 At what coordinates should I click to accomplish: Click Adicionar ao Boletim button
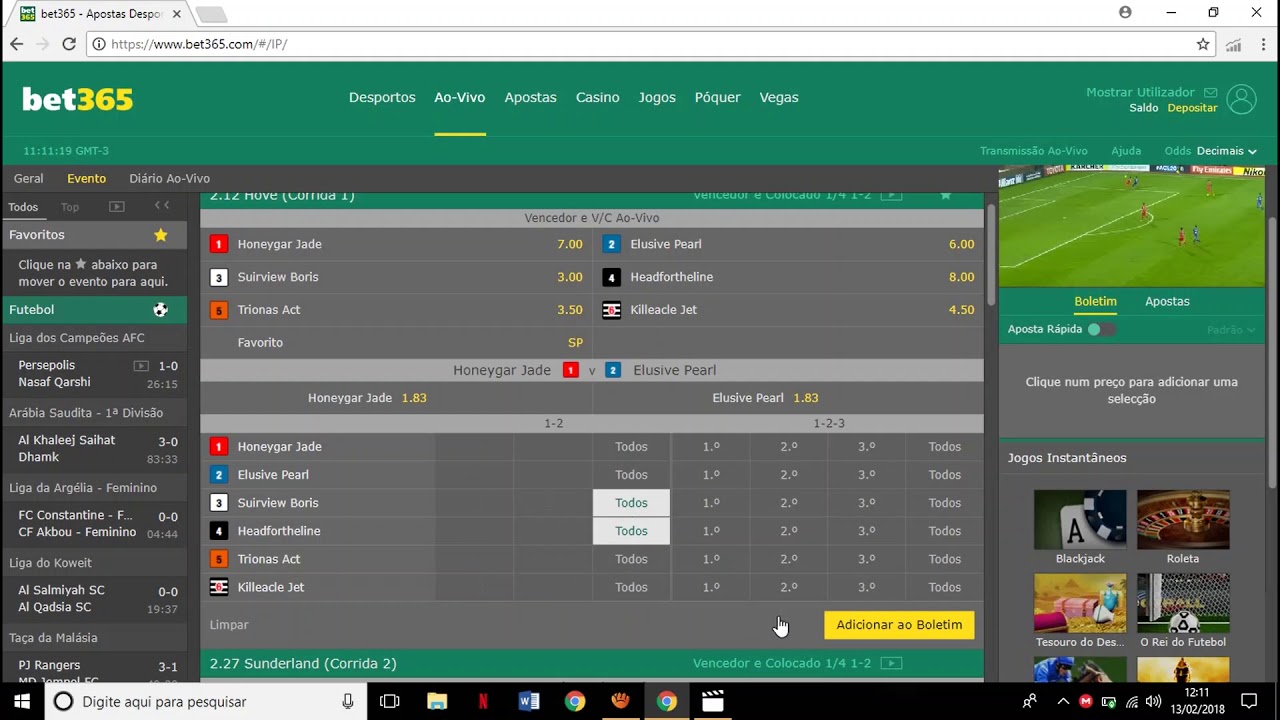click(x=899, y=625)
